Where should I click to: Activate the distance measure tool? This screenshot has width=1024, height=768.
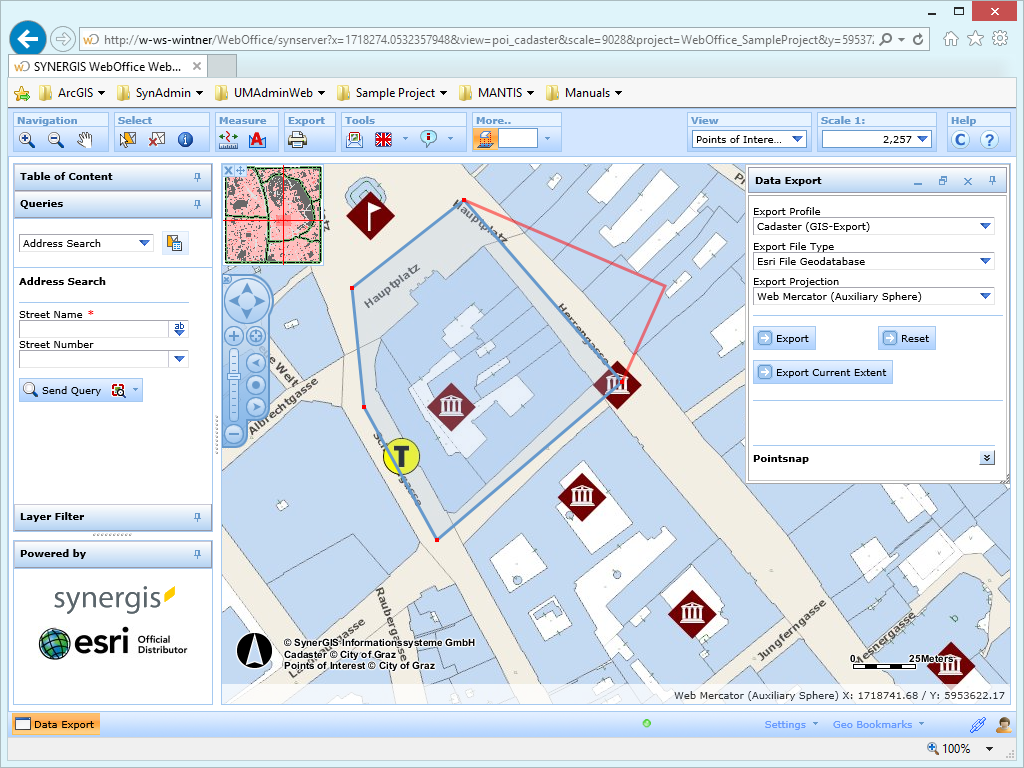(x=228, y=140)
